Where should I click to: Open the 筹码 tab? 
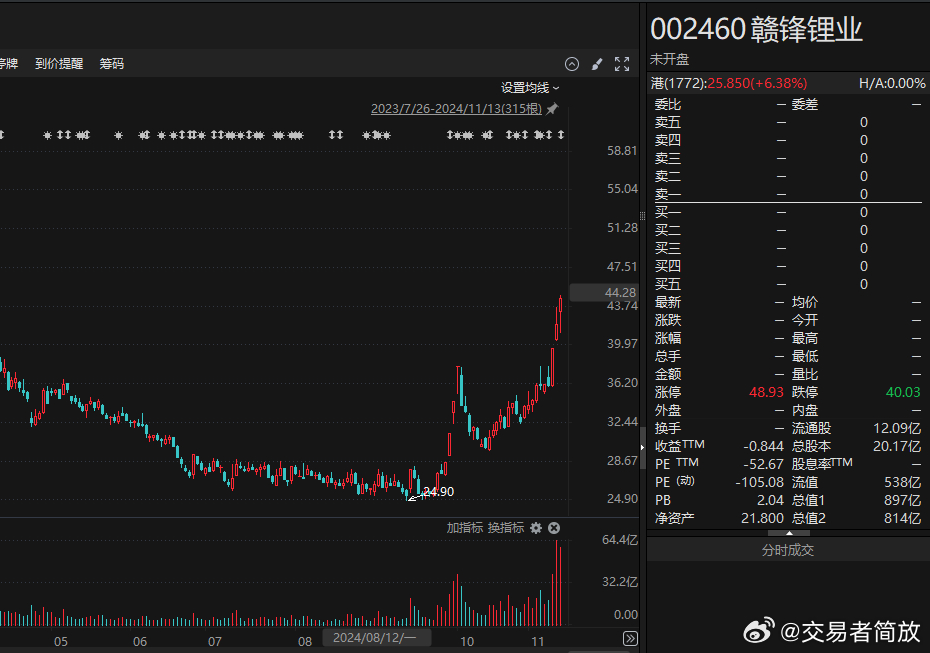pyautogui.click(x=112, y=63)
